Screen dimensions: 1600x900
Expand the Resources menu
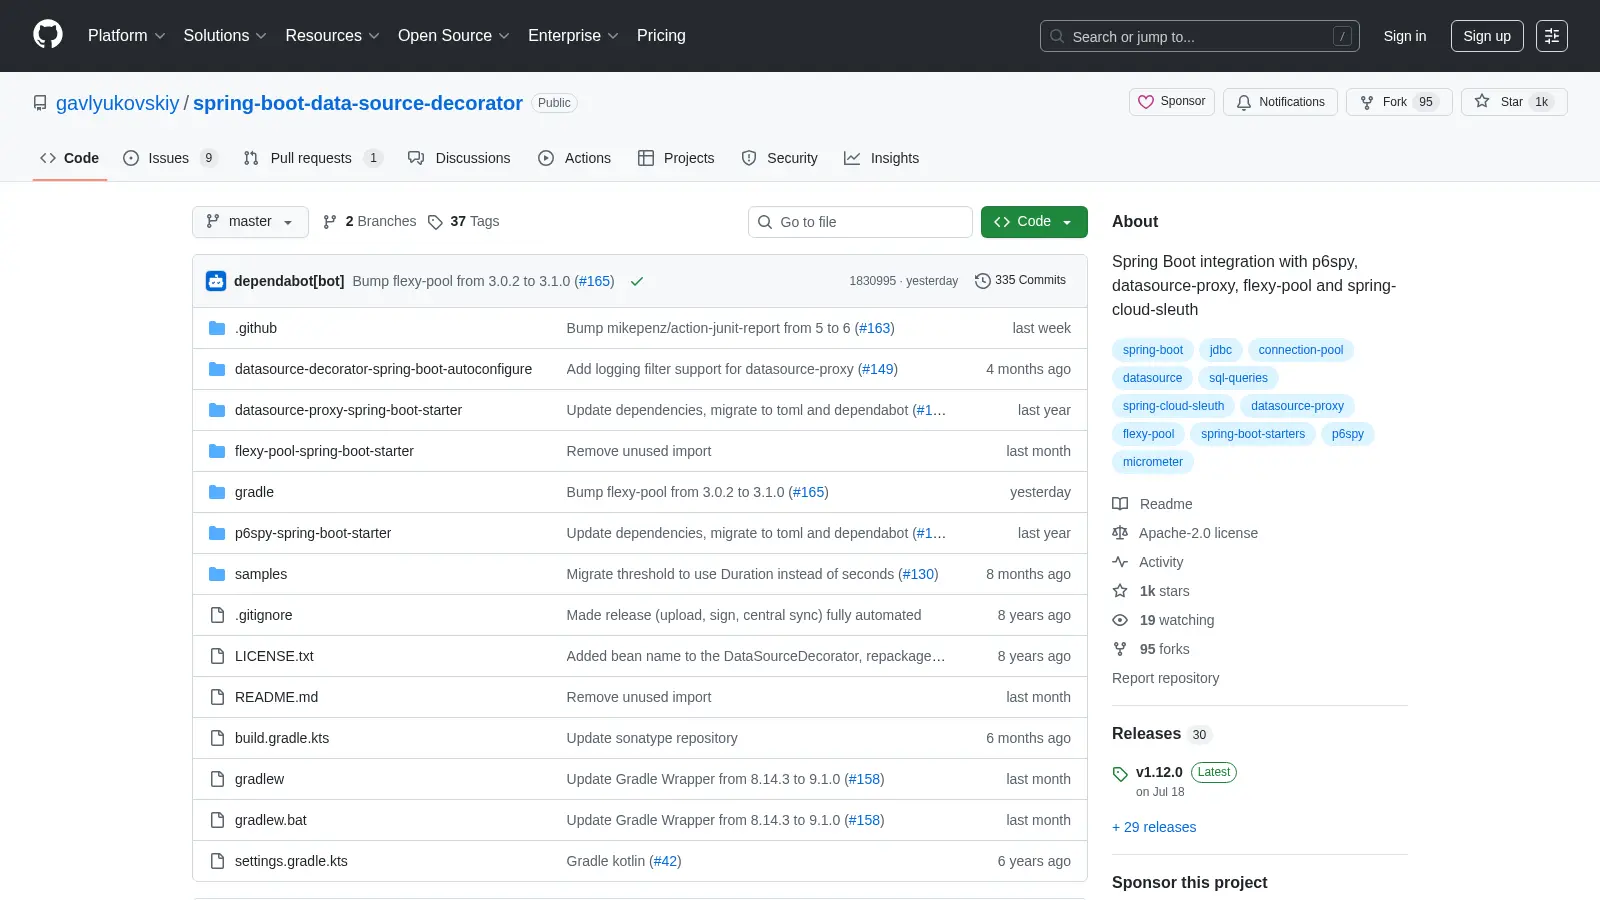(x=332, y=36)
